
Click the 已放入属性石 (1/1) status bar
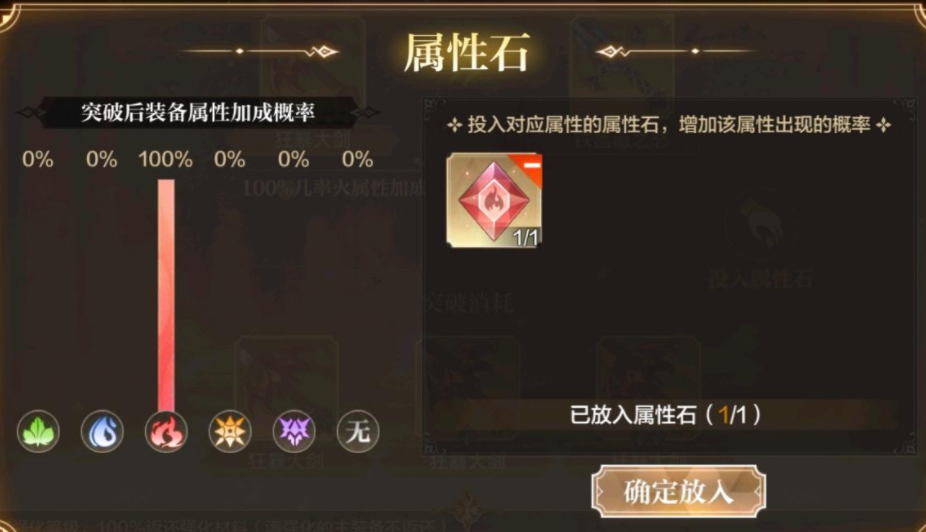click(665, 414)
